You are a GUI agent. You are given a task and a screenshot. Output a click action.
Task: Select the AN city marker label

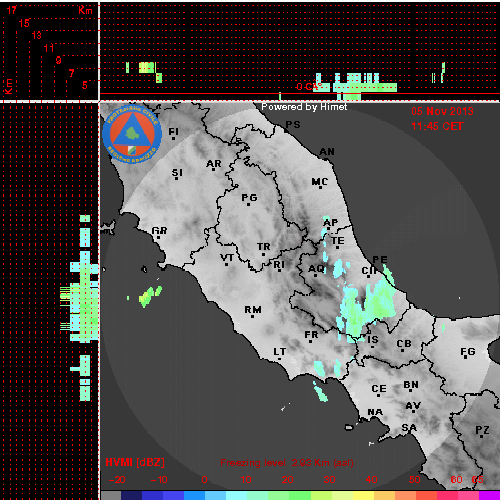pyautogui.click(x=327, y=152)
